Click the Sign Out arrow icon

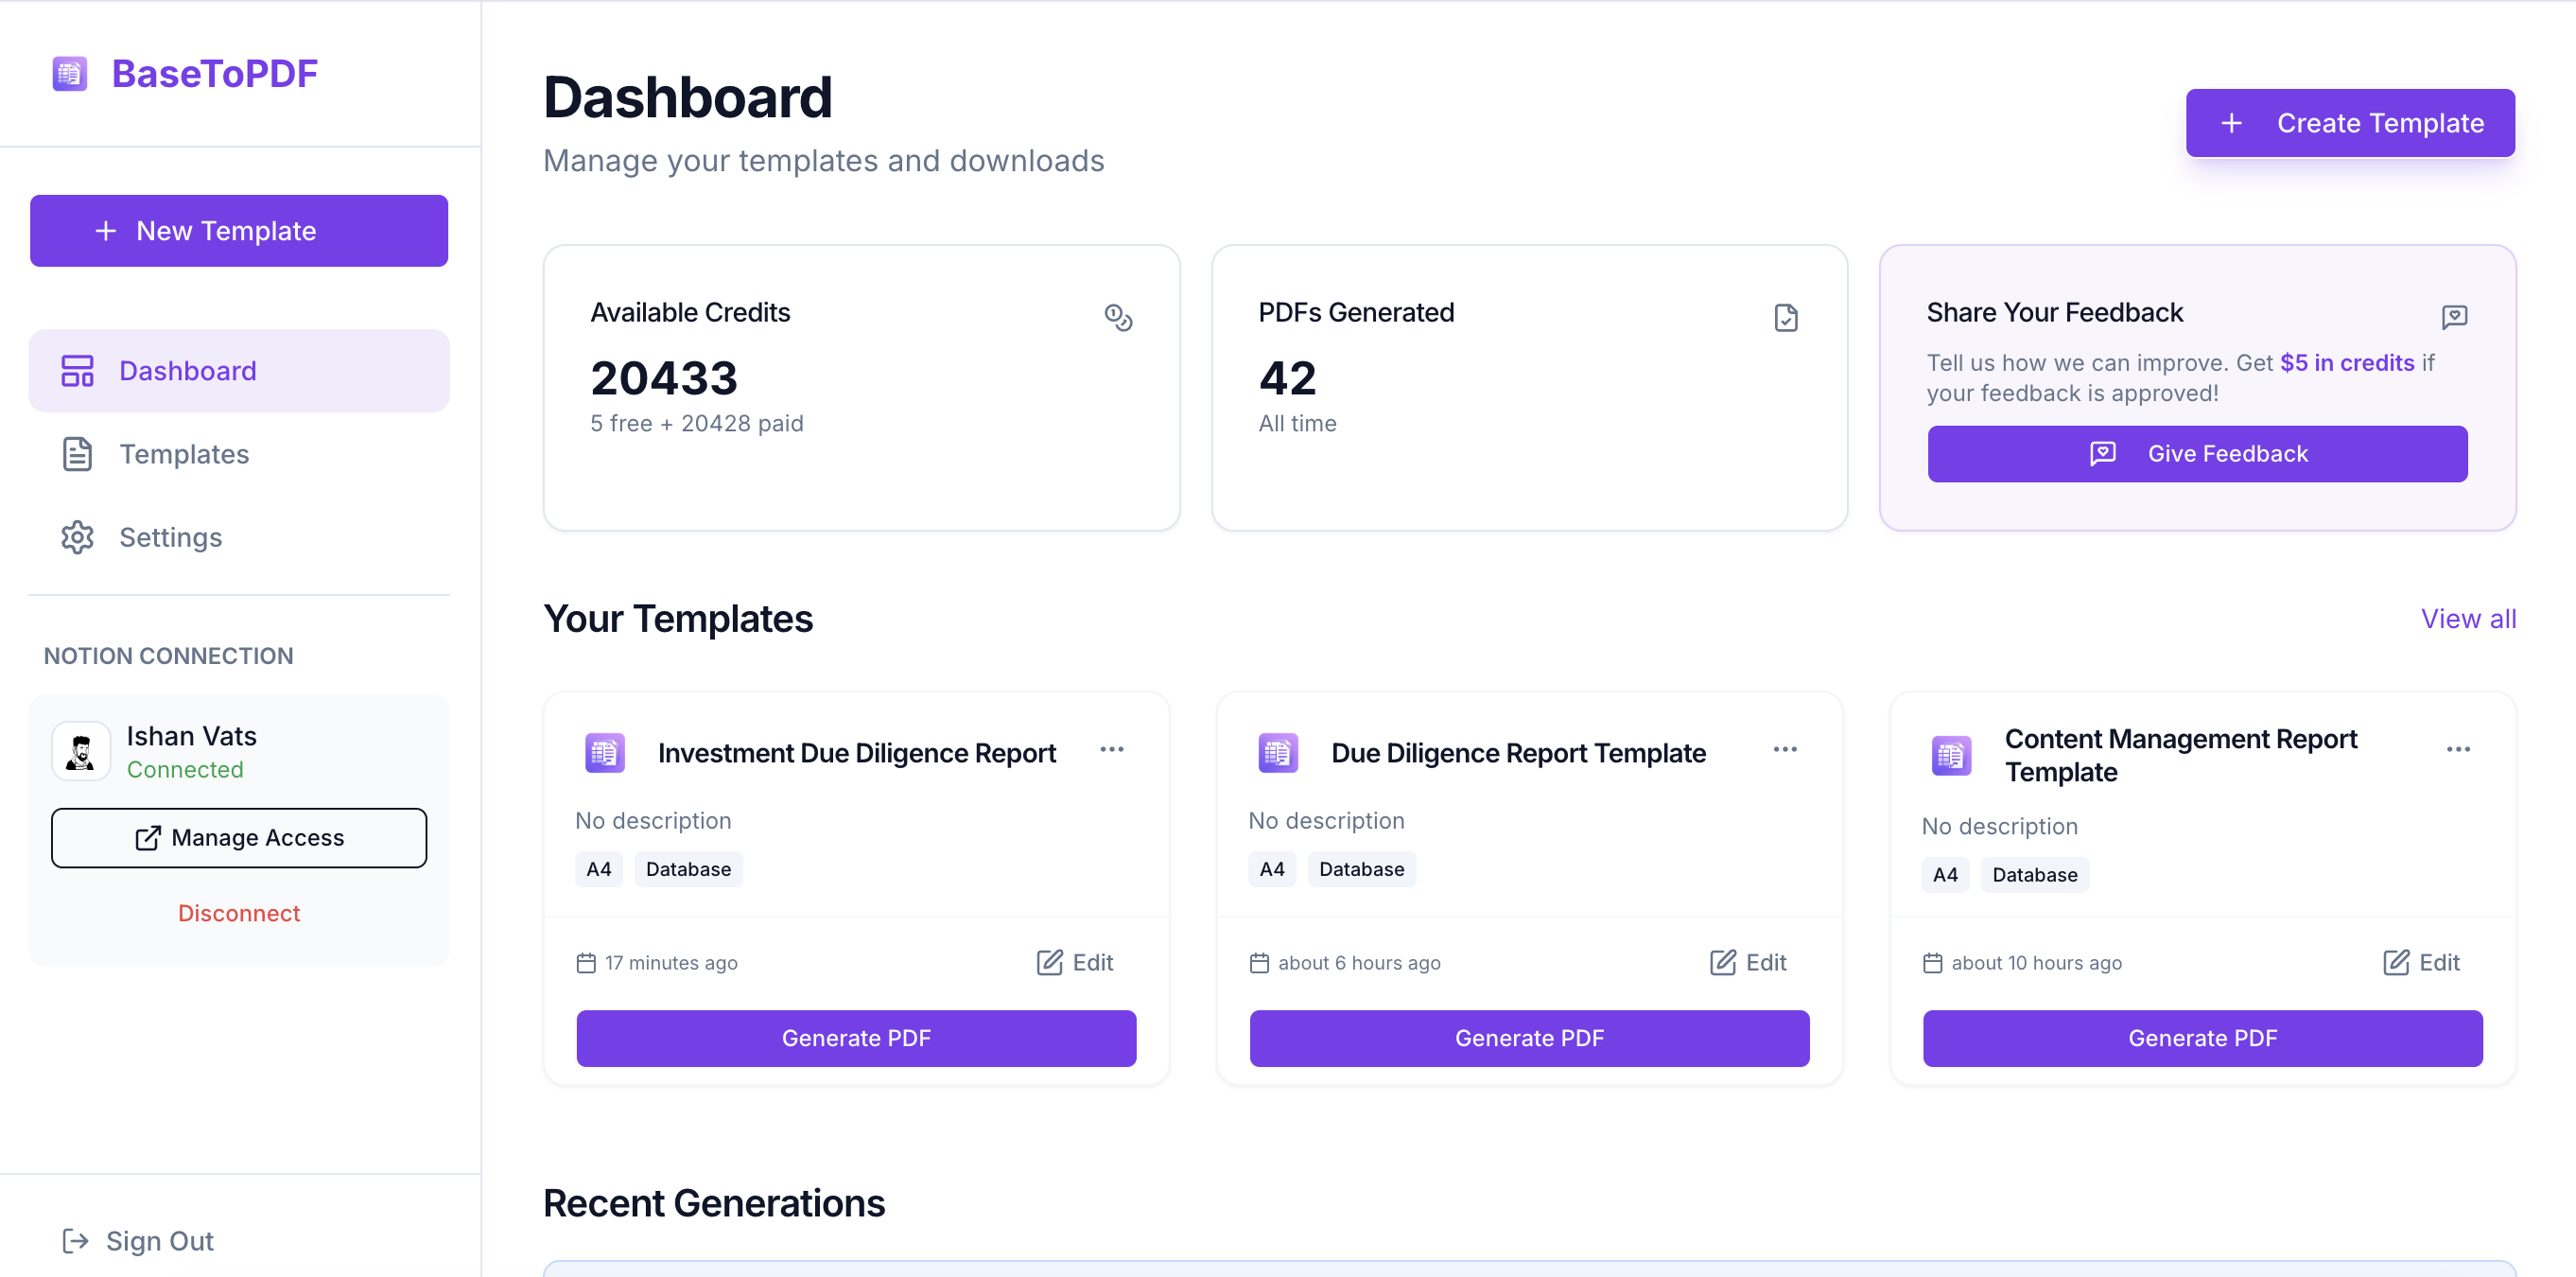(x=76, y=1241)
